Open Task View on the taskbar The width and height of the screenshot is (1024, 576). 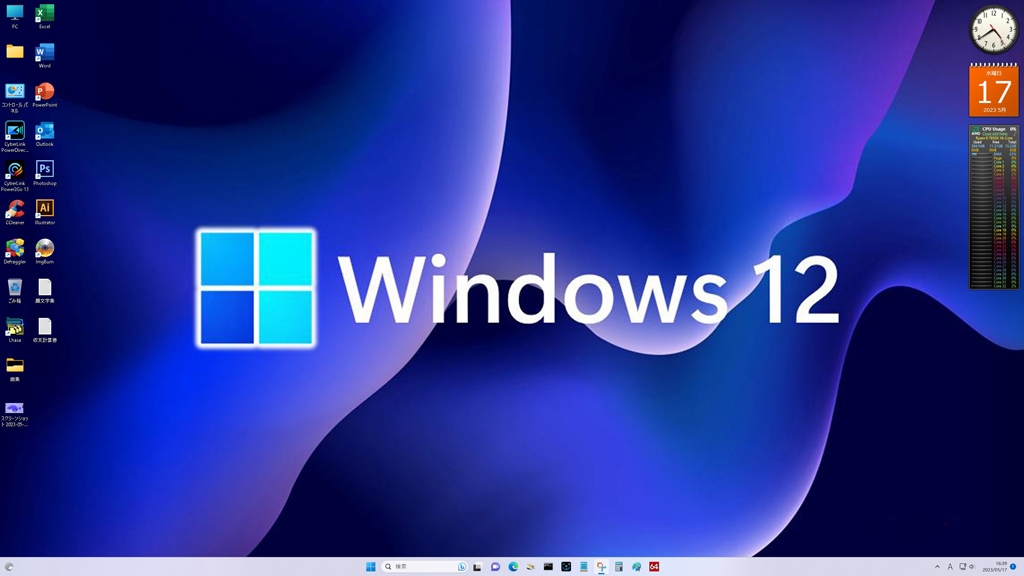(477, 566)
